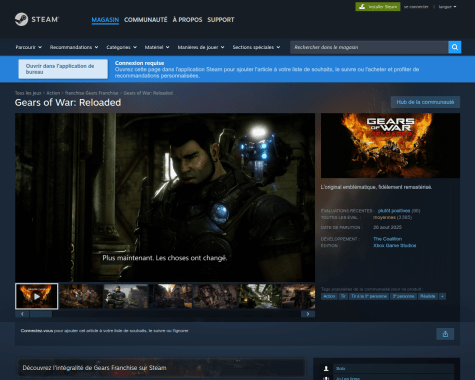
Task: Expand the Recommandations menu
Action: [x=74, y=47]
